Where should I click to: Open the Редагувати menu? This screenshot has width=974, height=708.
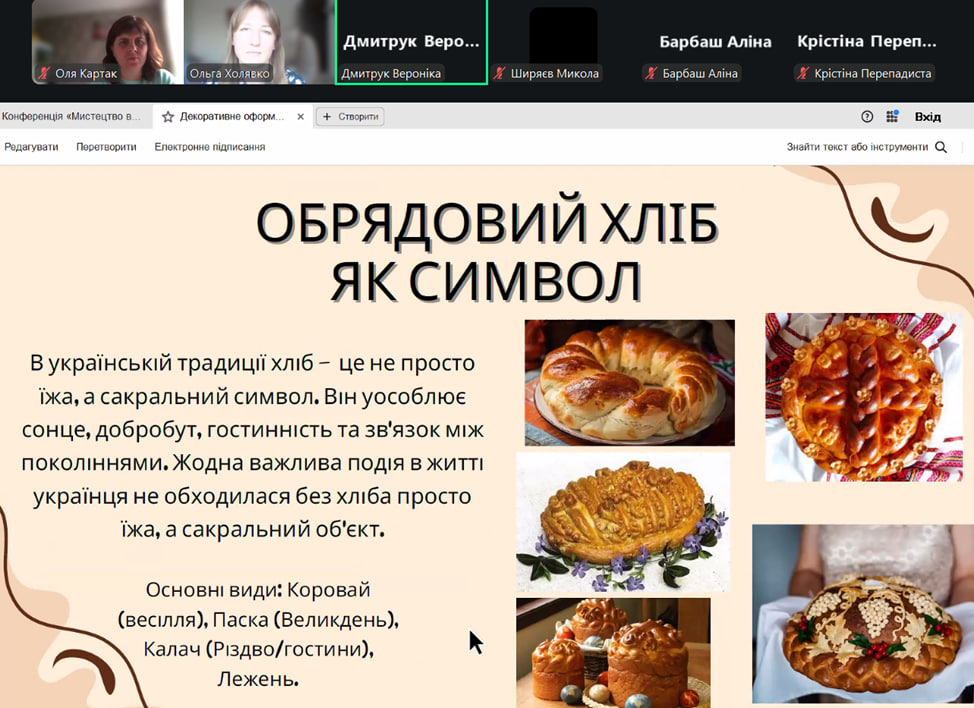[31, 147]
